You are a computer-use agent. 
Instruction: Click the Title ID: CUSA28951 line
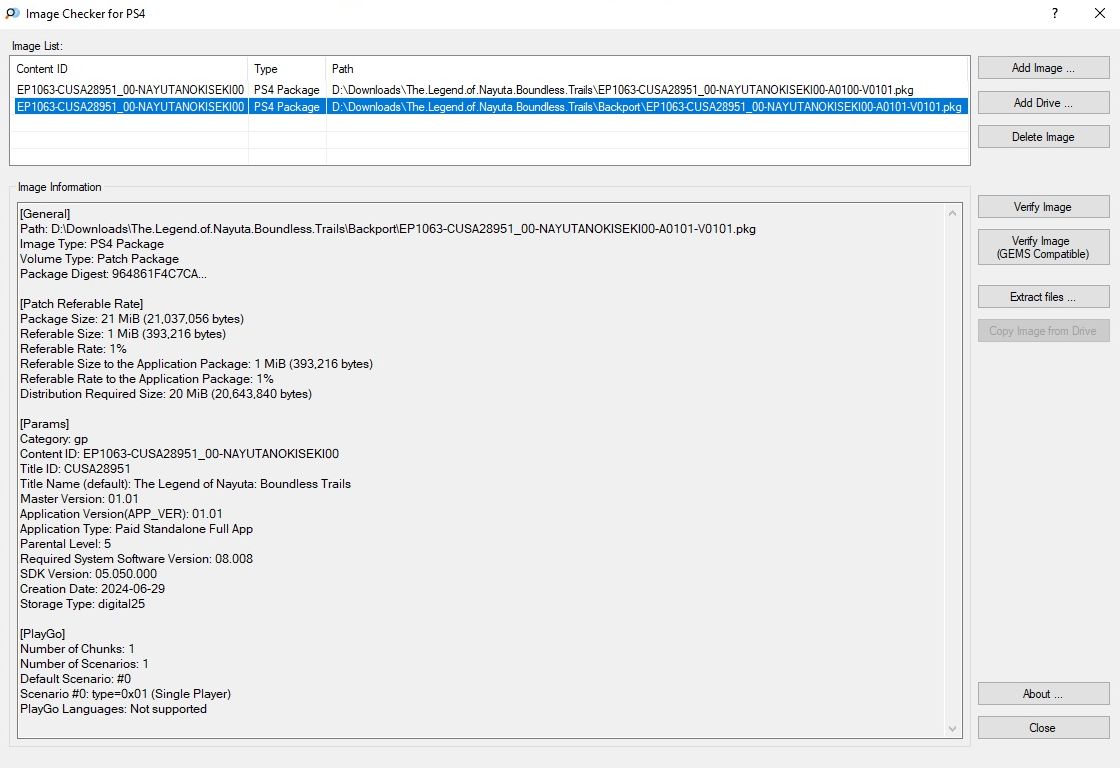point(75,469)
